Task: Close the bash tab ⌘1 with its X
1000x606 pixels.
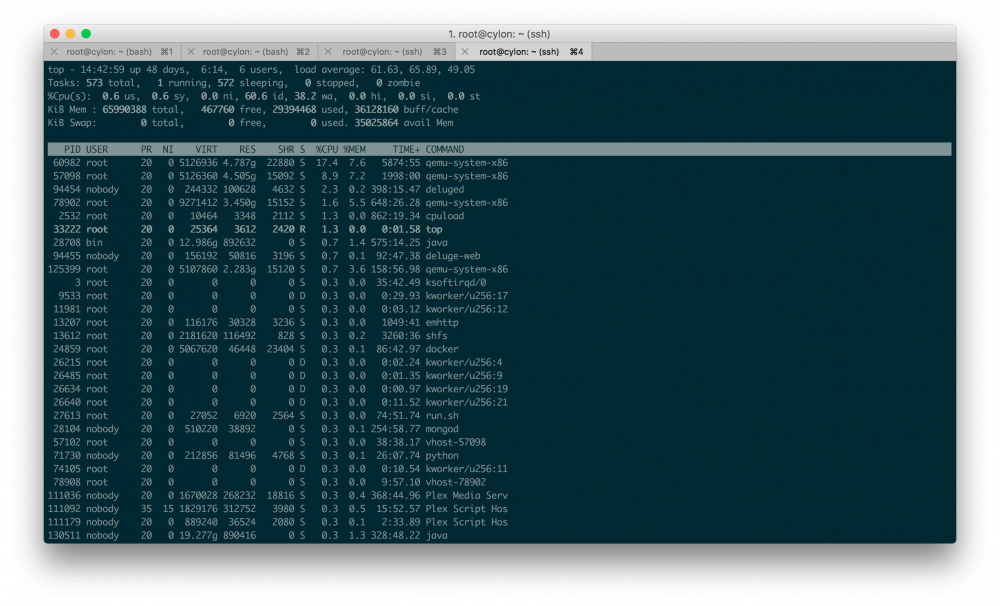Action: coord(54,52)
